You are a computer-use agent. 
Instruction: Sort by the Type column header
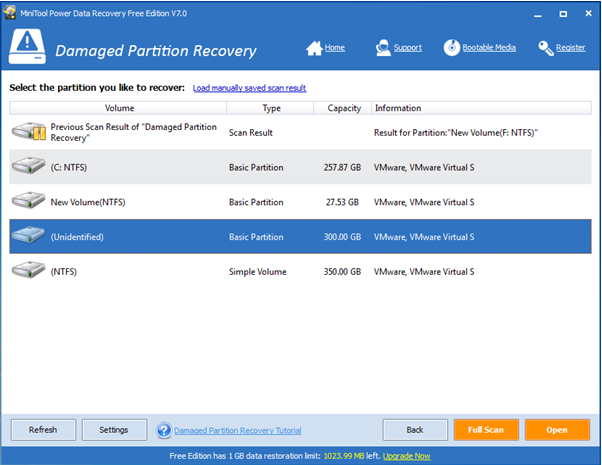pyautogui.click(x=270, y=108)
